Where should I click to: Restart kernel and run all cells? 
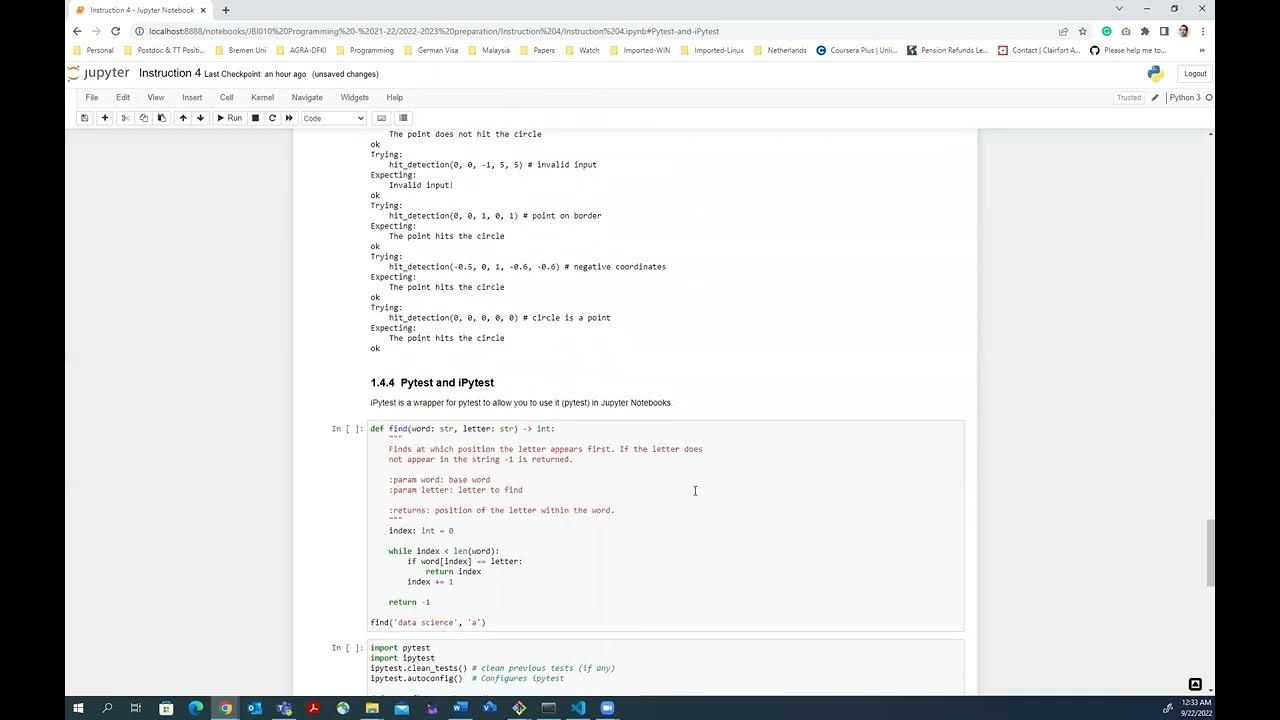click(289, 118)
